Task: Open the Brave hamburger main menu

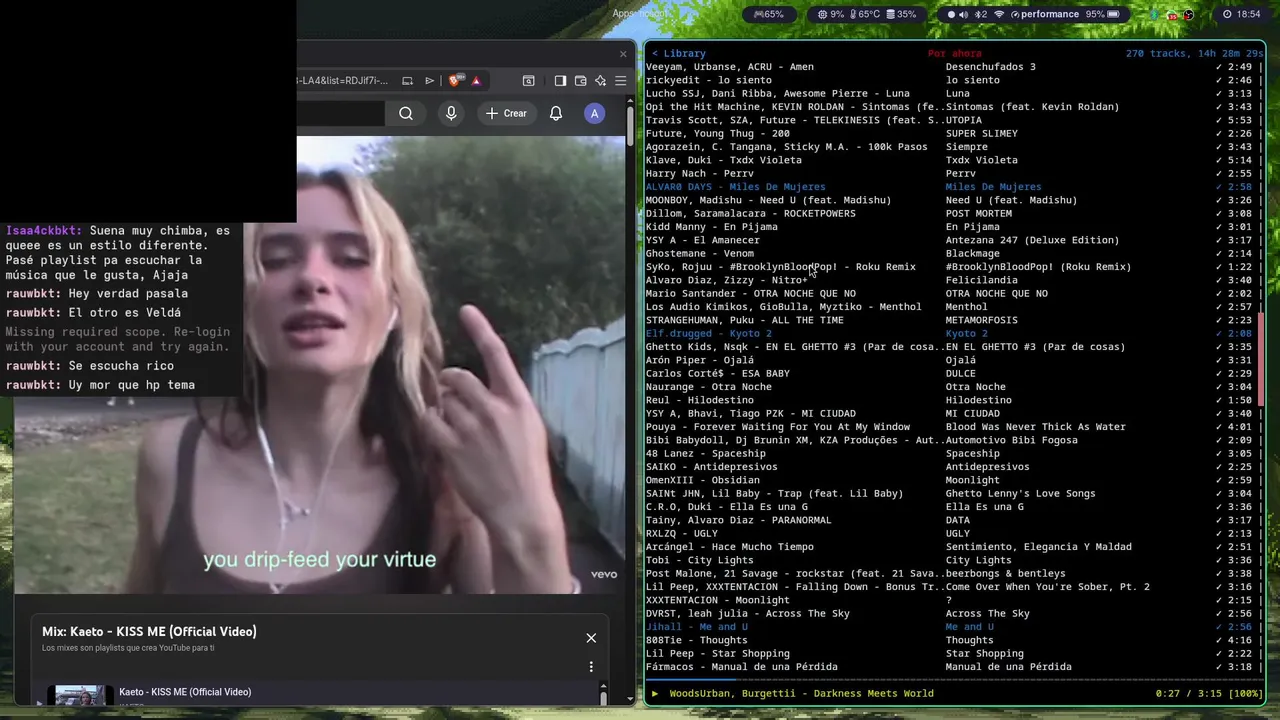Action: (x=620, y=81)
